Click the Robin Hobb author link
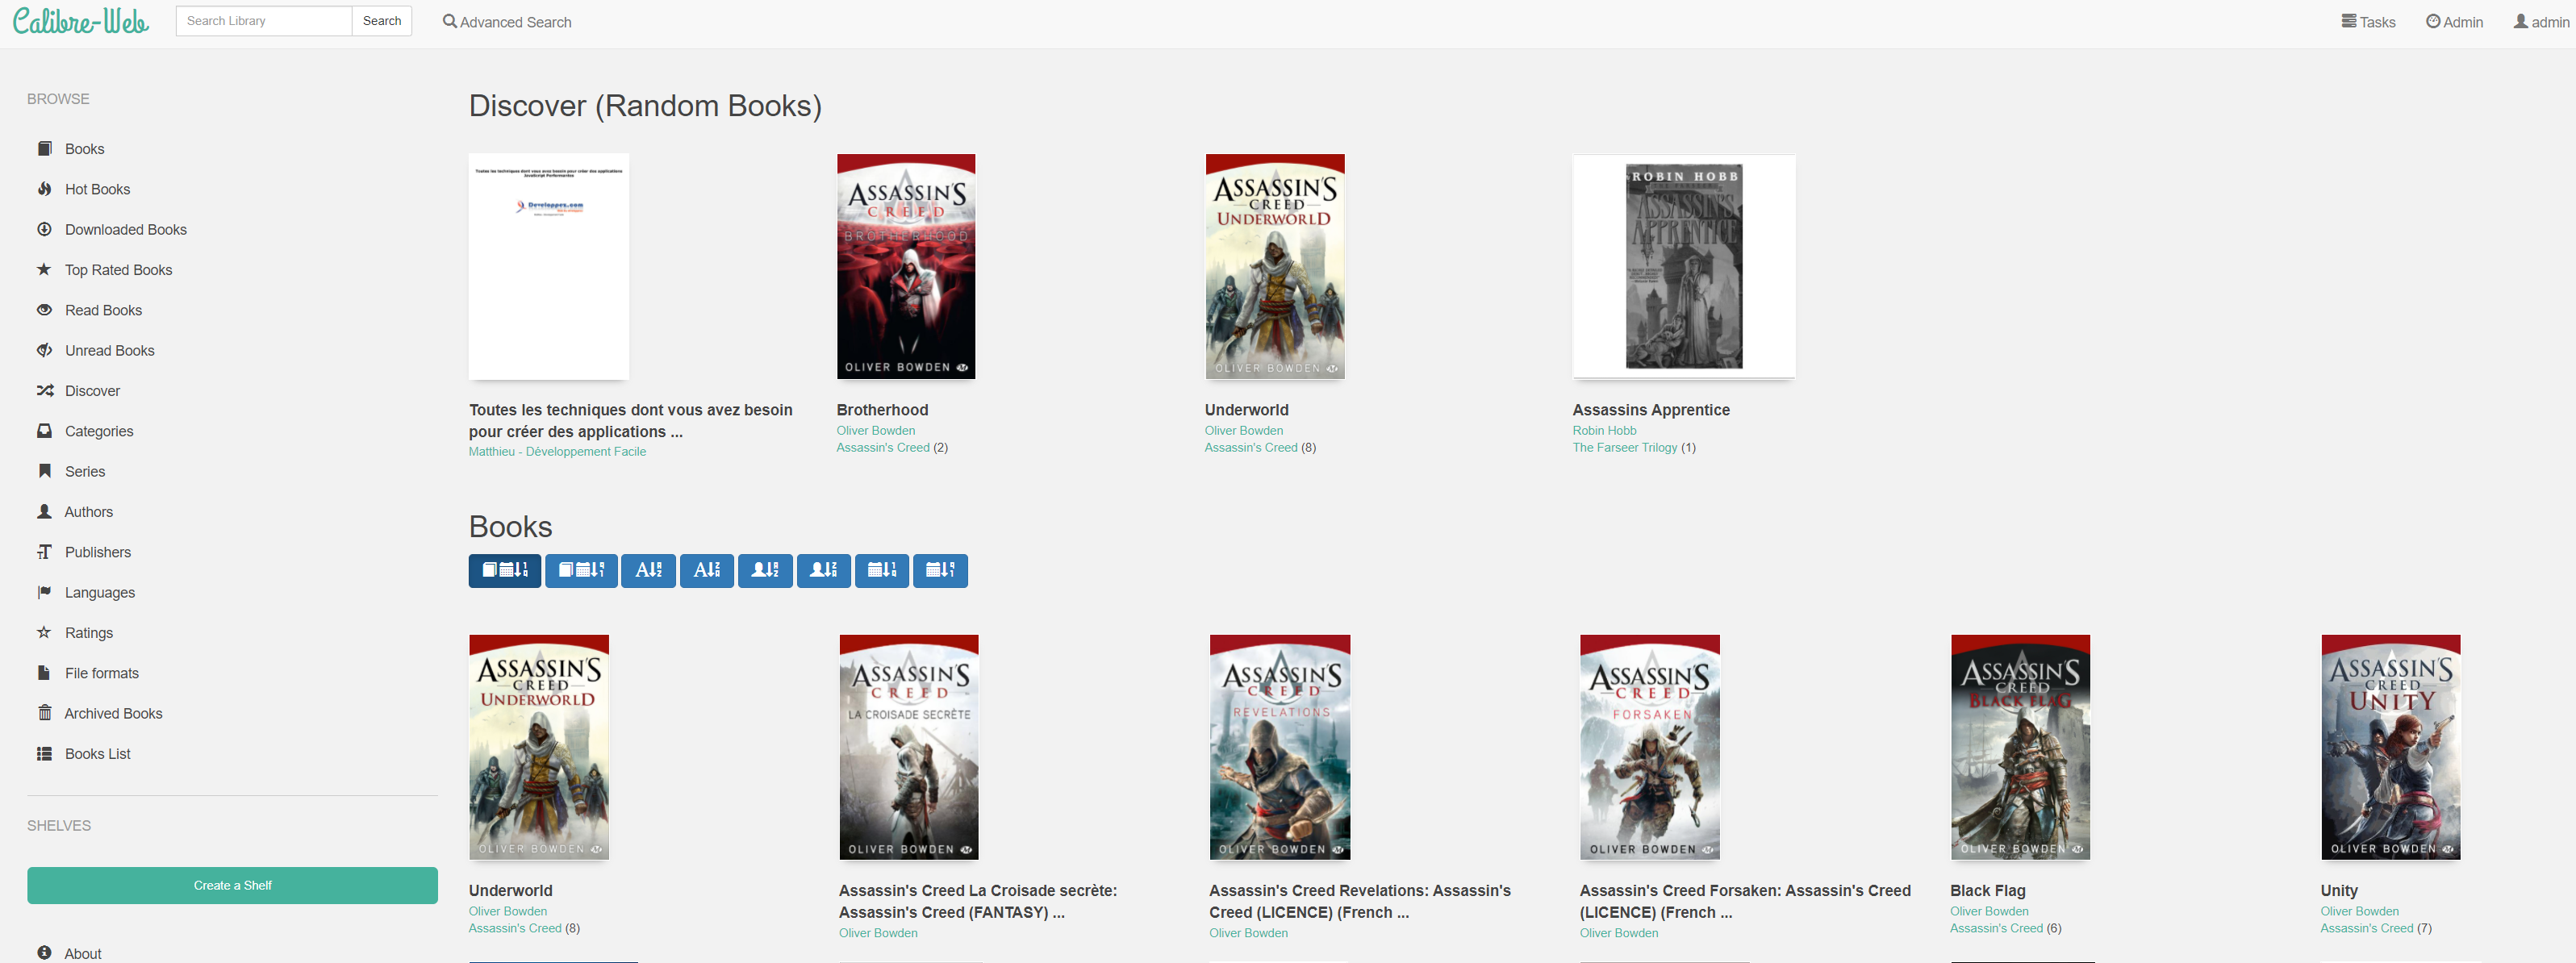Image resolution: width=2576 pixels, height=963 pixels. pyautogui.click(x=1604, y=431)
